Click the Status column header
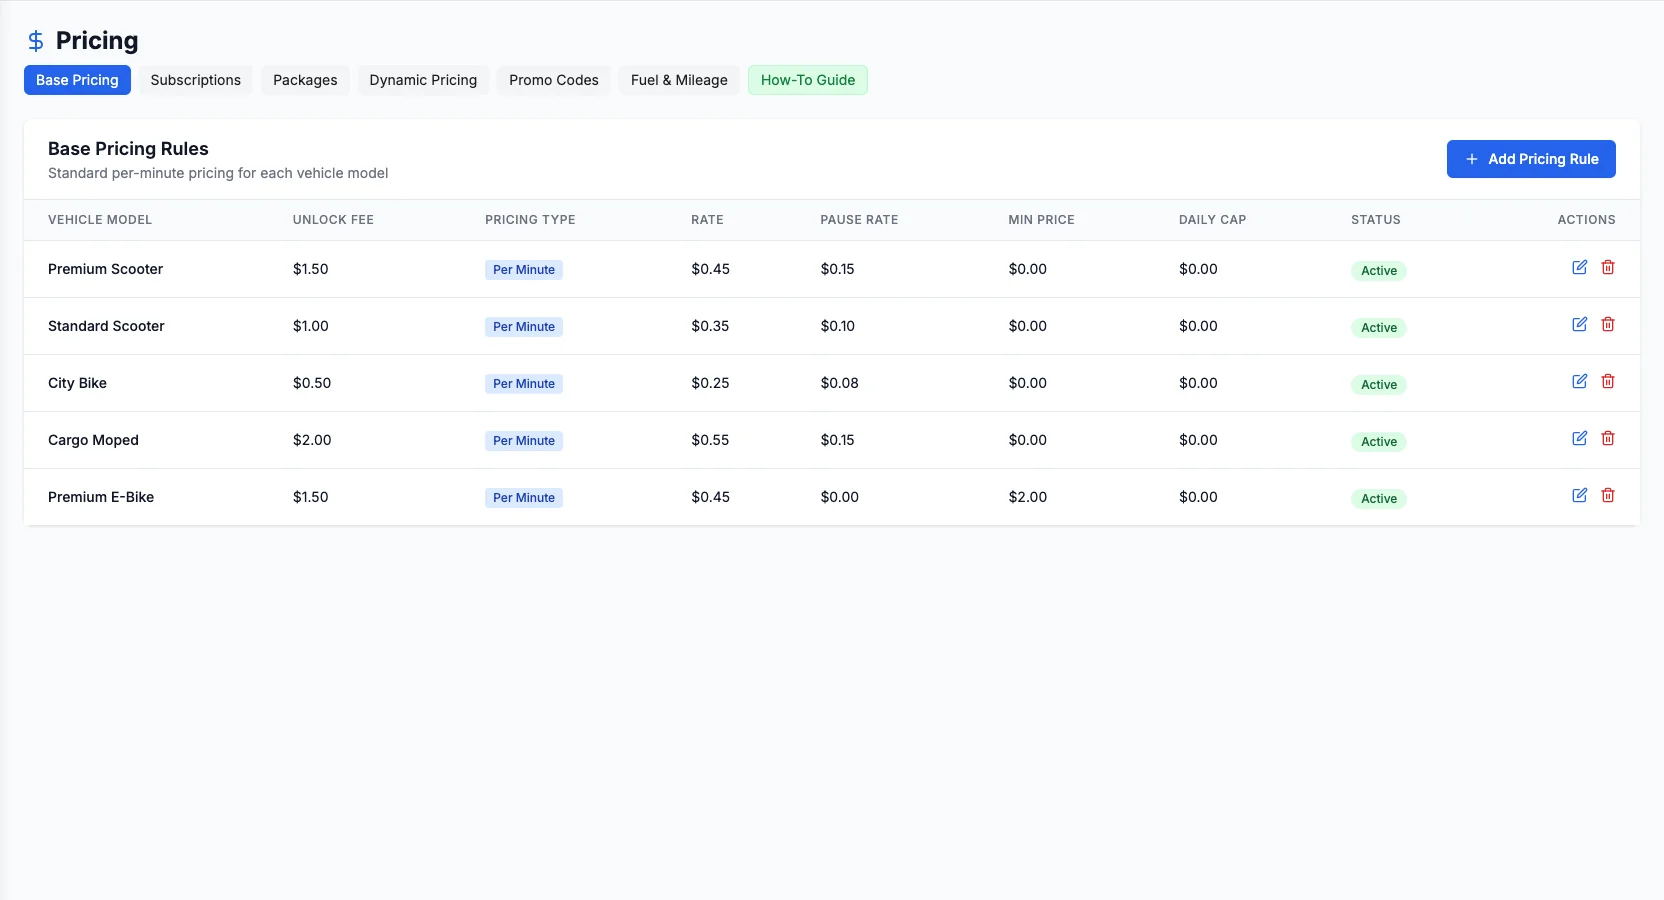This screenshot has width=1664, height=900. [x=1376, y=220]
